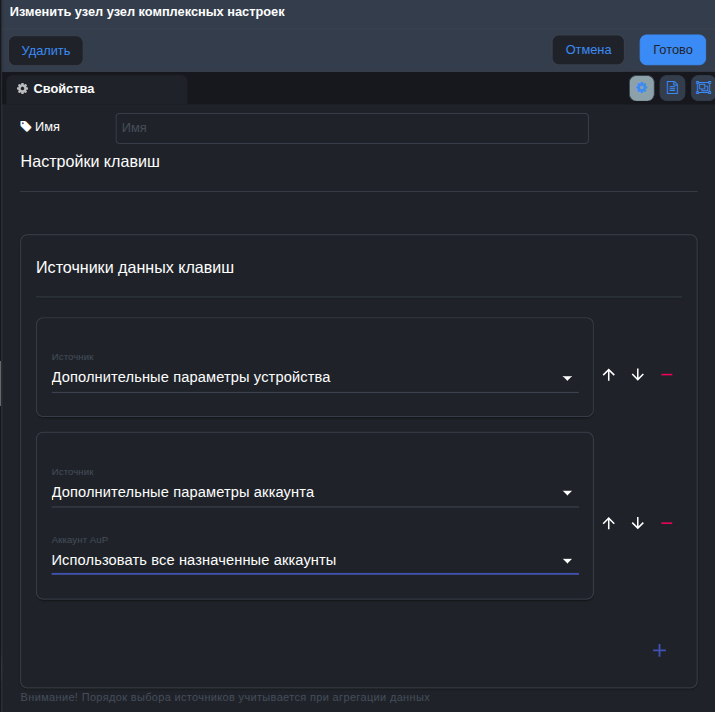Move the device parameters source up
The image size is (715, 712).
pyautogui.click(x=609, y=375)
